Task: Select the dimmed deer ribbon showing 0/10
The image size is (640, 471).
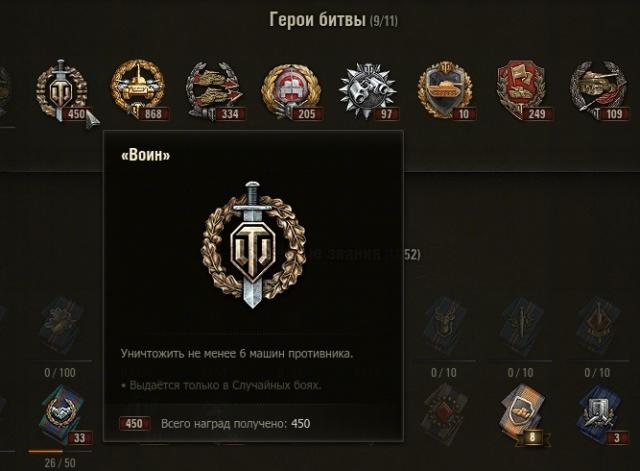Action: coord(444,326)
